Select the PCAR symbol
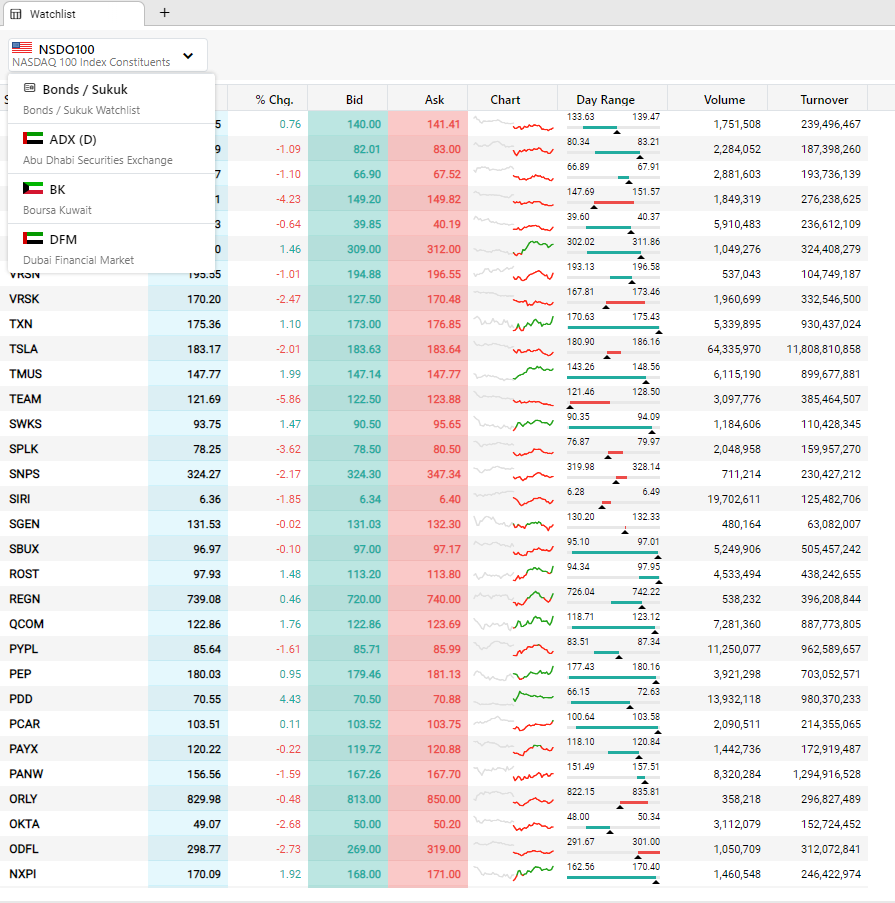 tap(25, 724)
